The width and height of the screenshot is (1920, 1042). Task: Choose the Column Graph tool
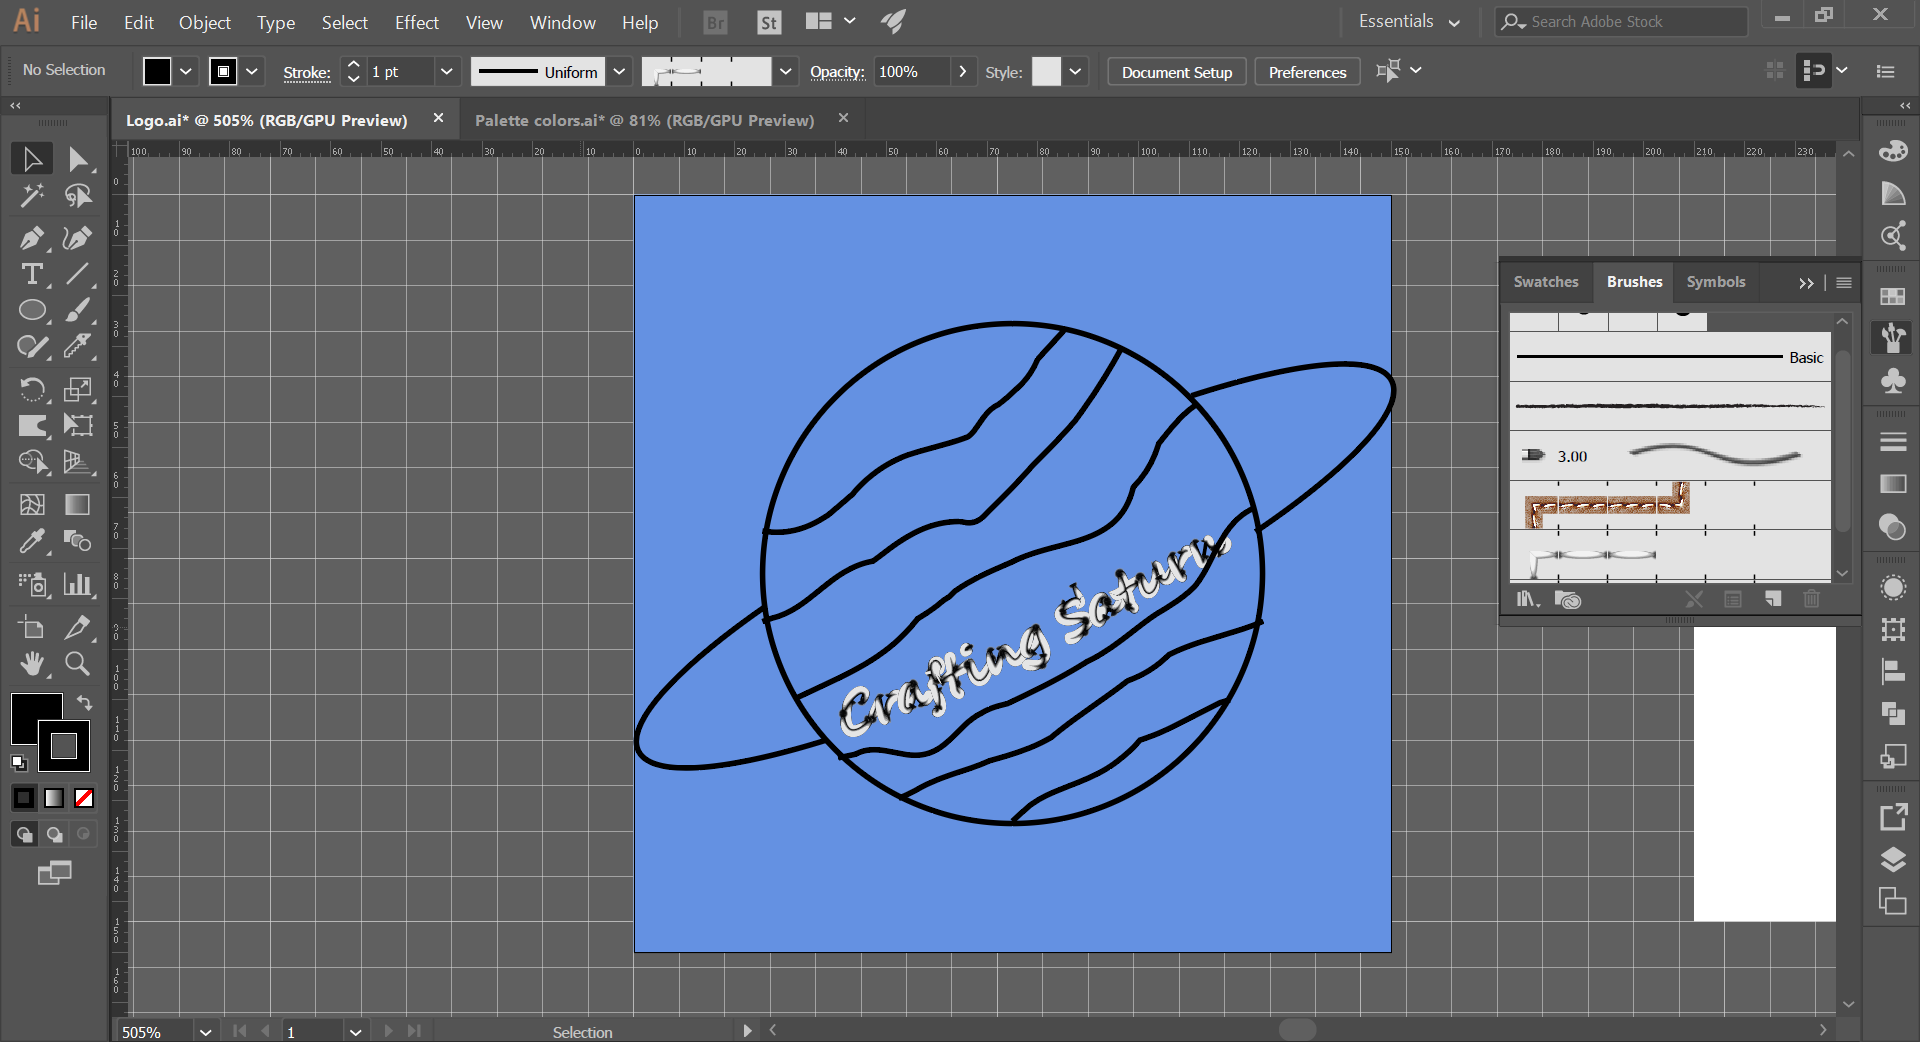(78, 584)
